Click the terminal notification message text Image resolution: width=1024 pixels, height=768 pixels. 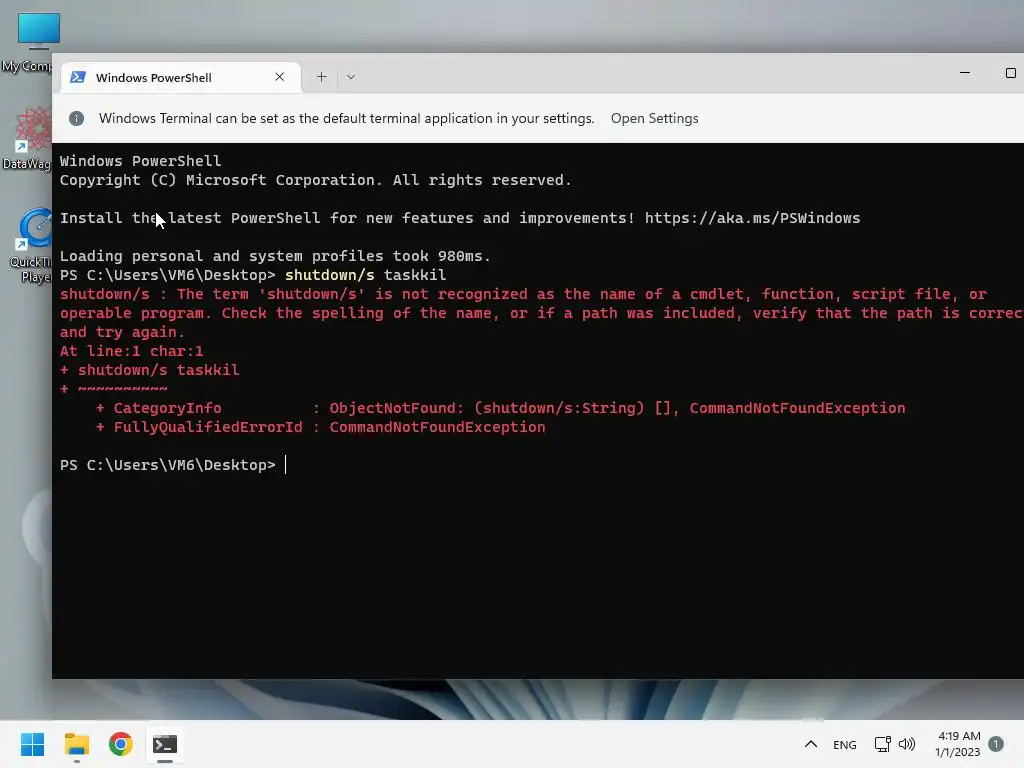click(347, 118)
